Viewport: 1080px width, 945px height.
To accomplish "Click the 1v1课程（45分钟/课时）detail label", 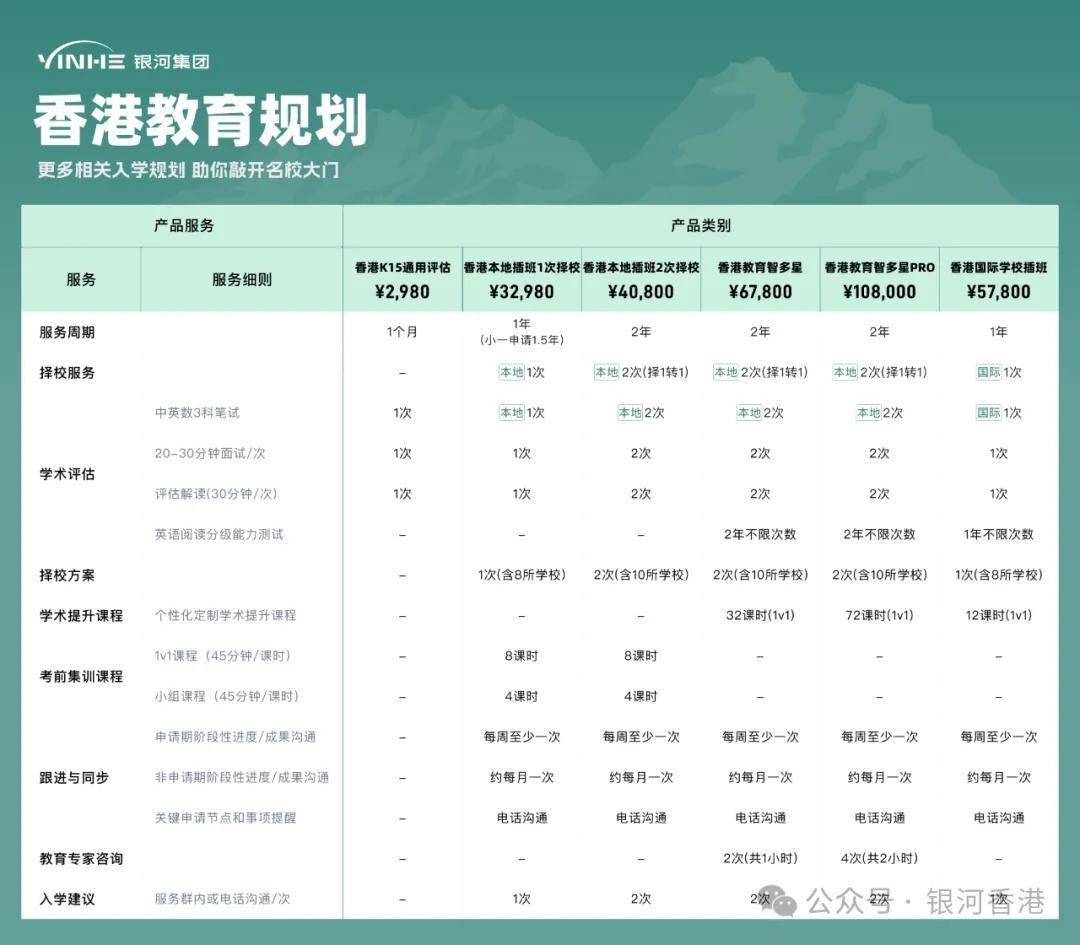I will pos(222,656).
